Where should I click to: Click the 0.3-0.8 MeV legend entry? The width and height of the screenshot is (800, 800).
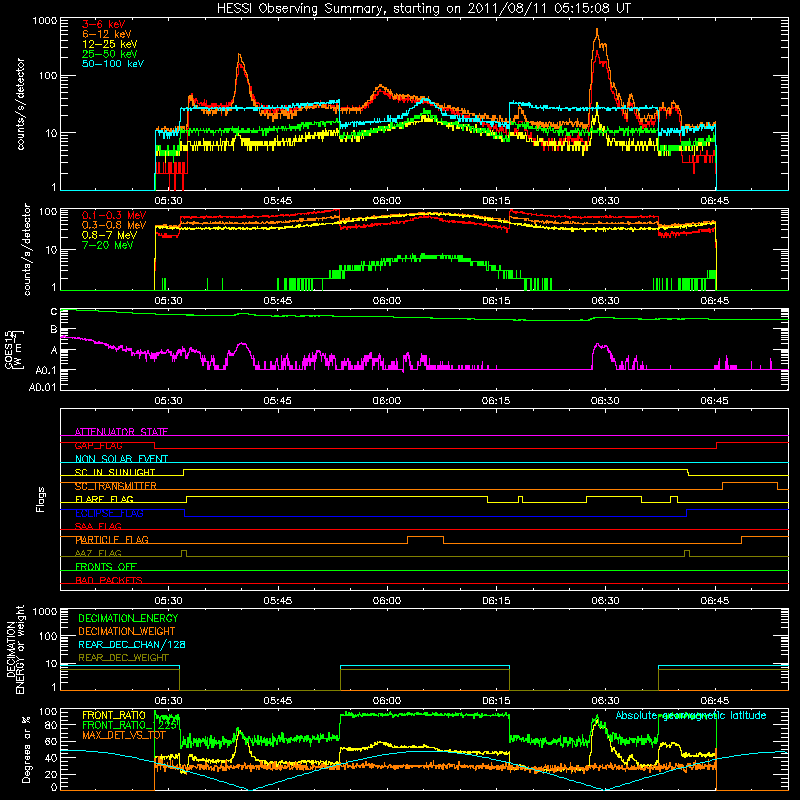[x=114, y=225]
